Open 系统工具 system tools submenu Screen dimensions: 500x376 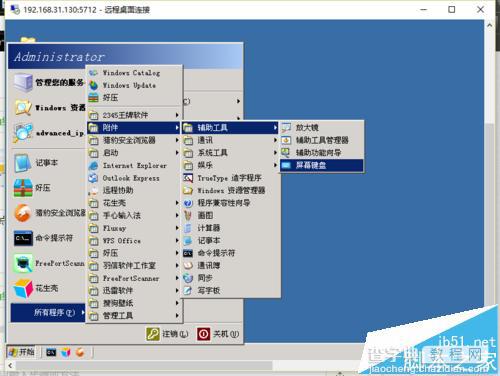tap(230, 153)
